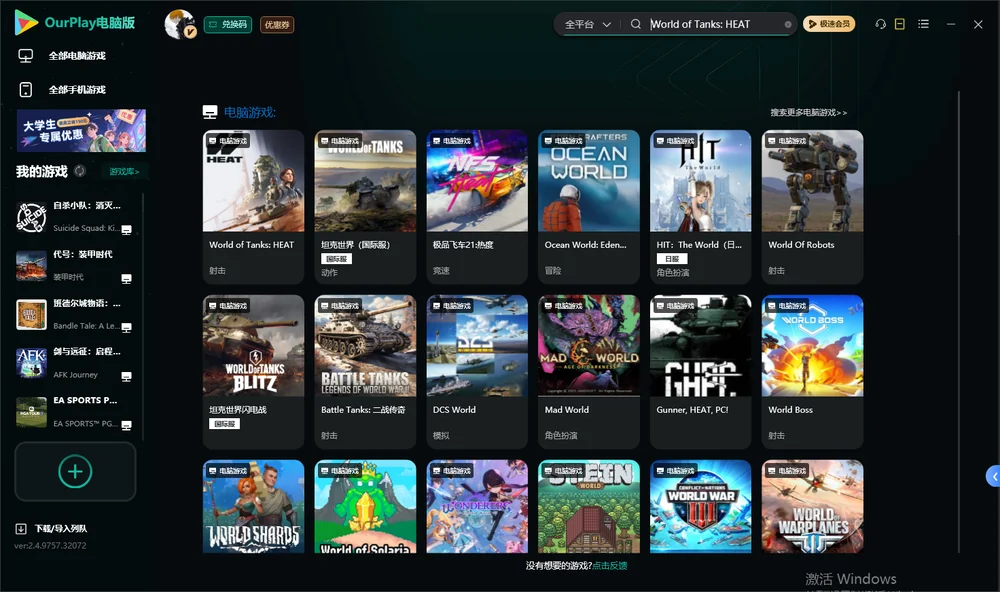
Task: Open the Ocean World: Eden game card
Action: [589, 207]
